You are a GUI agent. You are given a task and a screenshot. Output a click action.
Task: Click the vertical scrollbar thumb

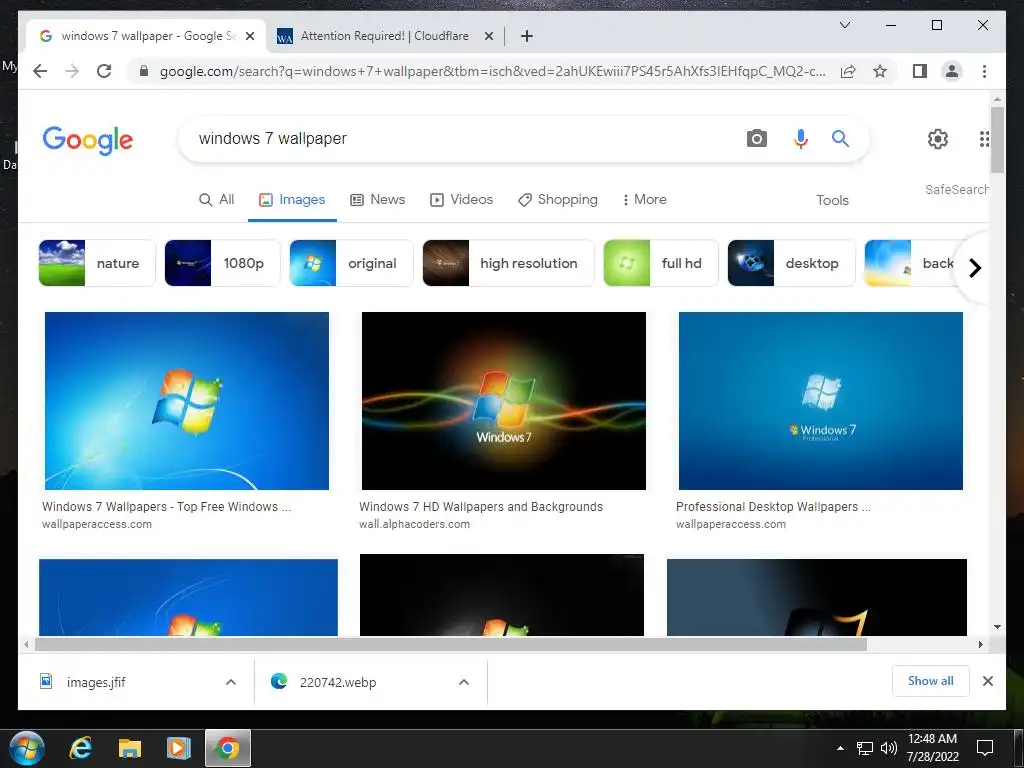pos(997,140)
